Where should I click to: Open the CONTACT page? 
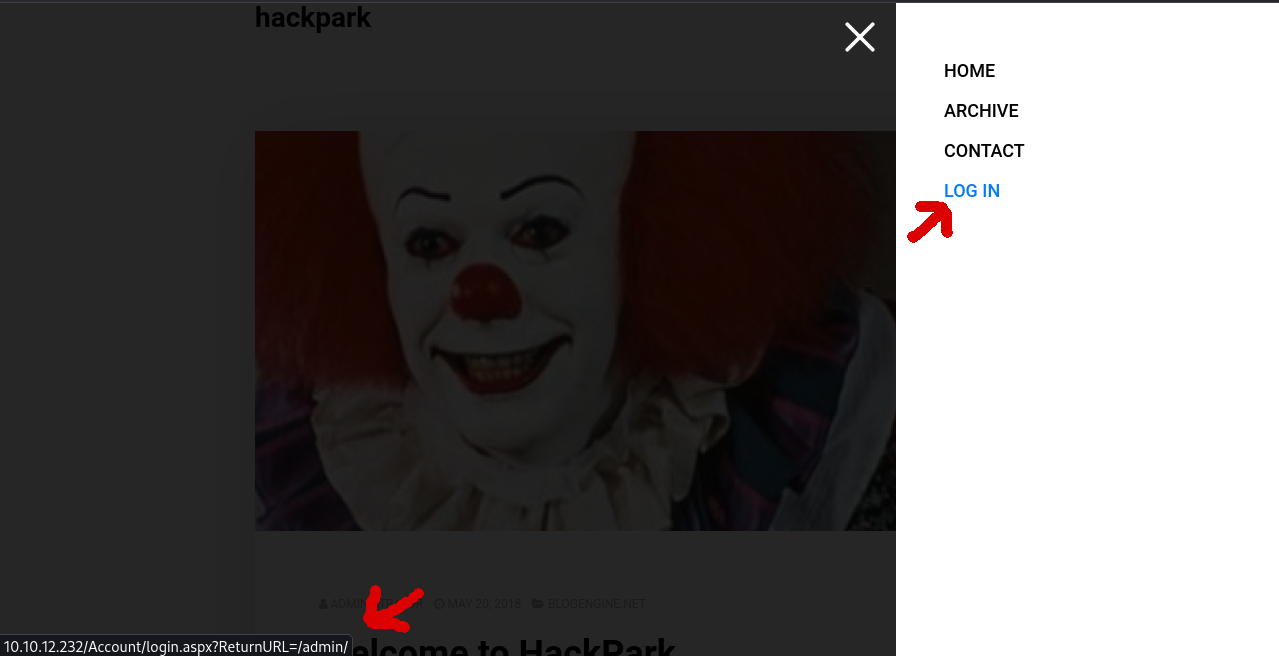click(x=984, y=151)
